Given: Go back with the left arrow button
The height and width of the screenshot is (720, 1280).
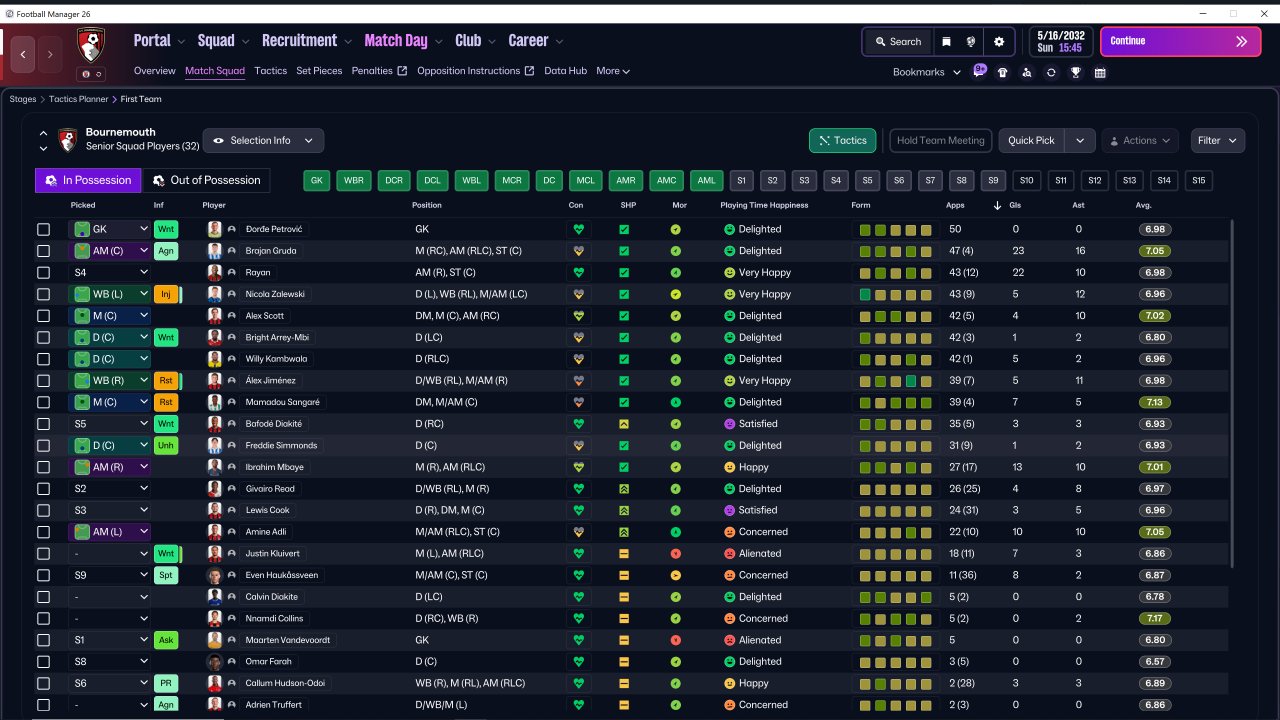Looking at the screenshot, I should [23, 54].
